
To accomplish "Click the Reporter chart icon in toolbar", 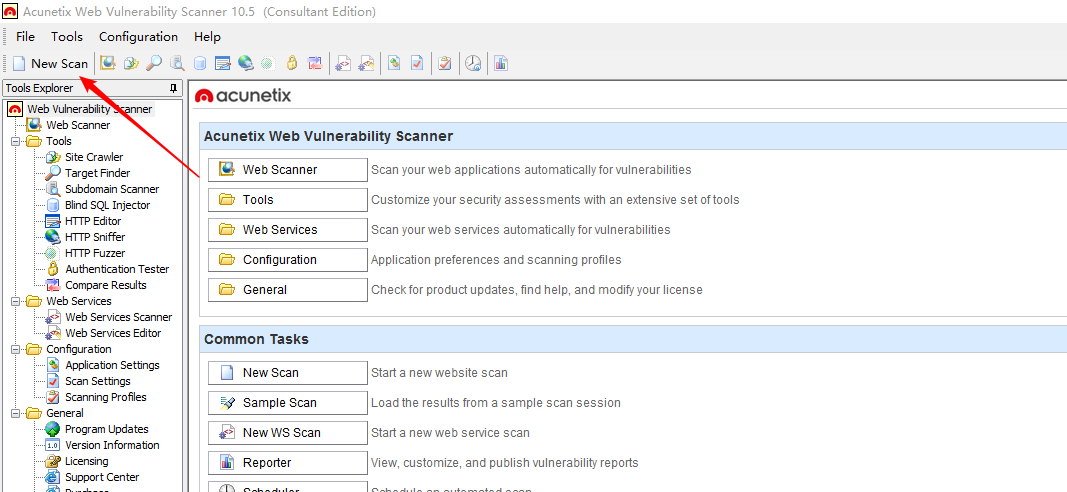I will 500,63.
